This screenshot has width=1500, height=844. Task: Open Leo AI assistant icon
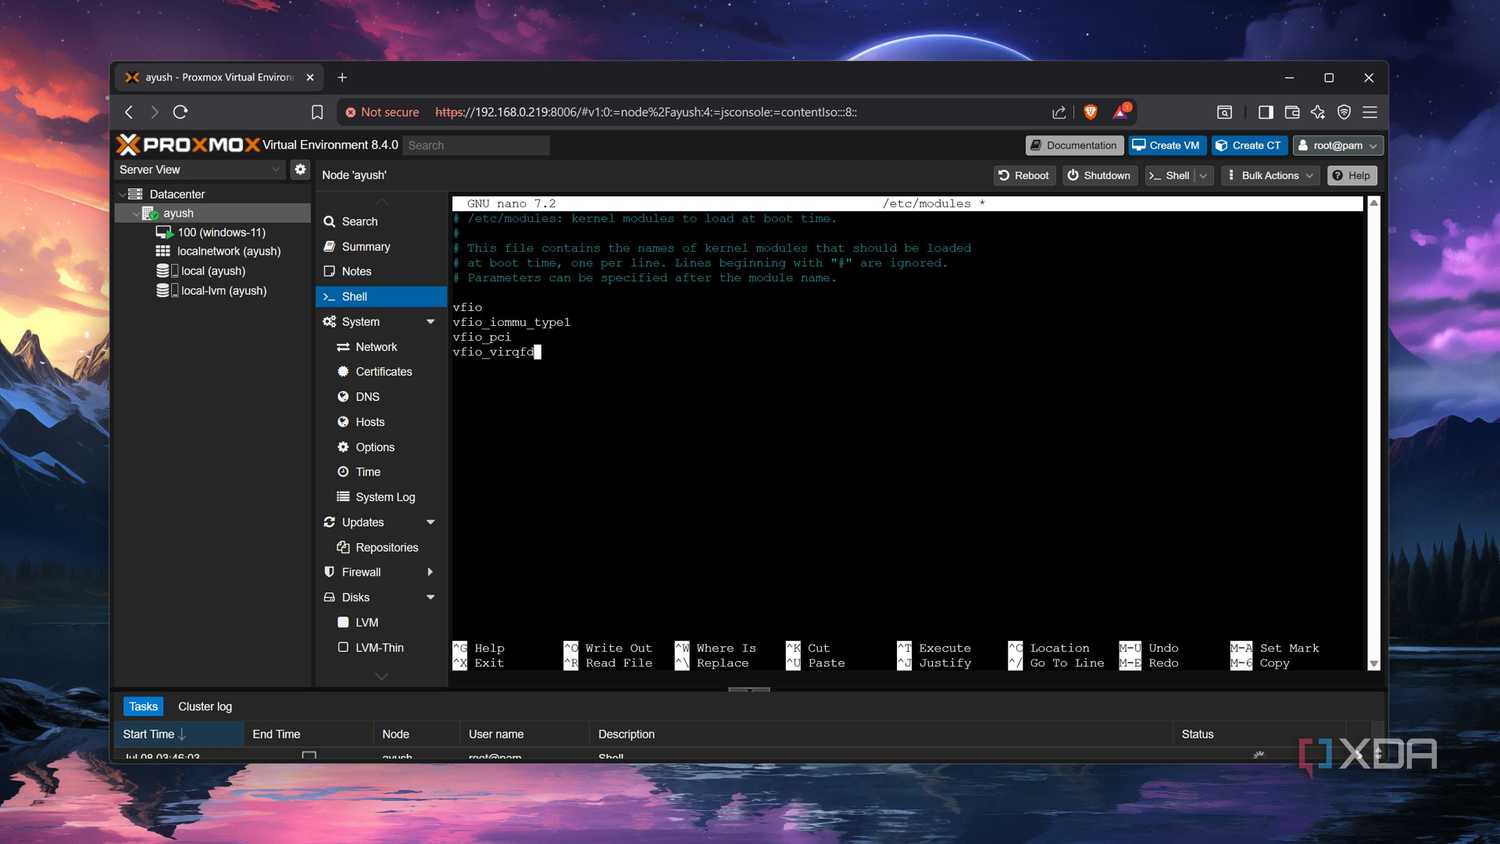1318,112
